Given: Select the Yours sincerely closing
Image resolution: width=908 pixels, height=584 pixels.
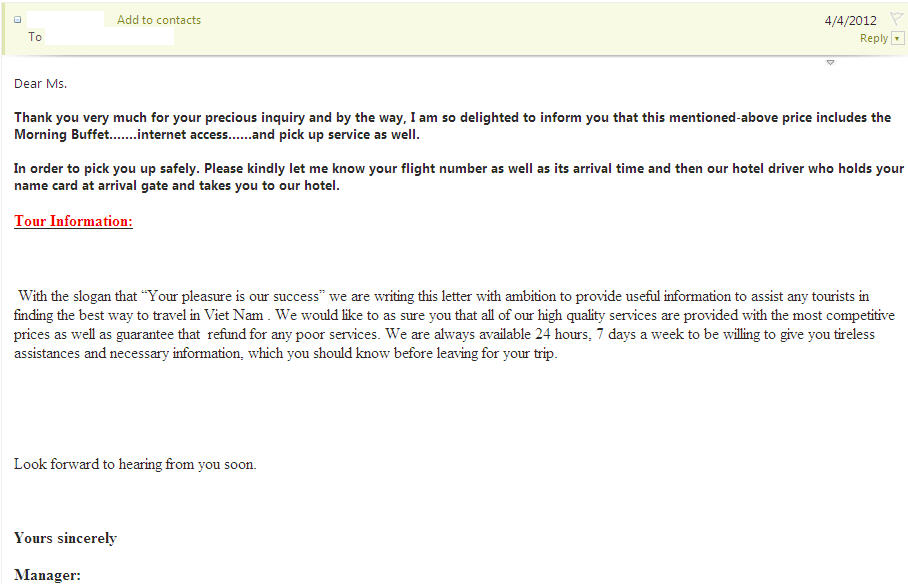Looking at the screenshot, I should (x=65, y=538).
